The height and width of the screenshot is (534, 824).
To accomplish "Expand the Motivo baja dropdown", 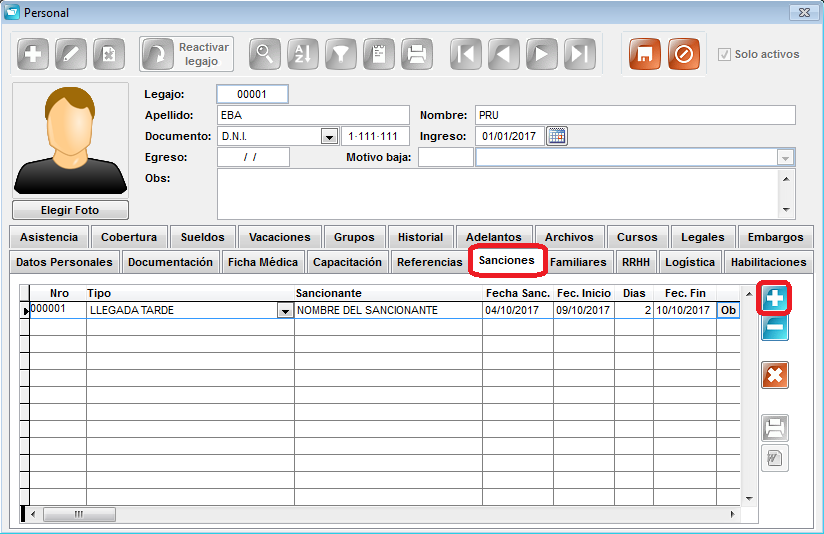I will pyautogui.click(x=785, y=158).
